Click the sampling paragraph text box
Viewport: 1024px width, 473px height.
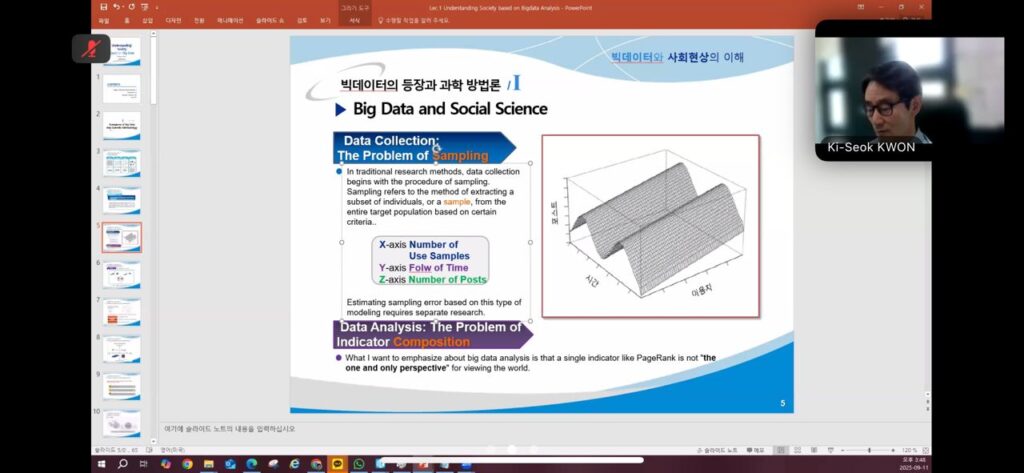coord(434,197)
